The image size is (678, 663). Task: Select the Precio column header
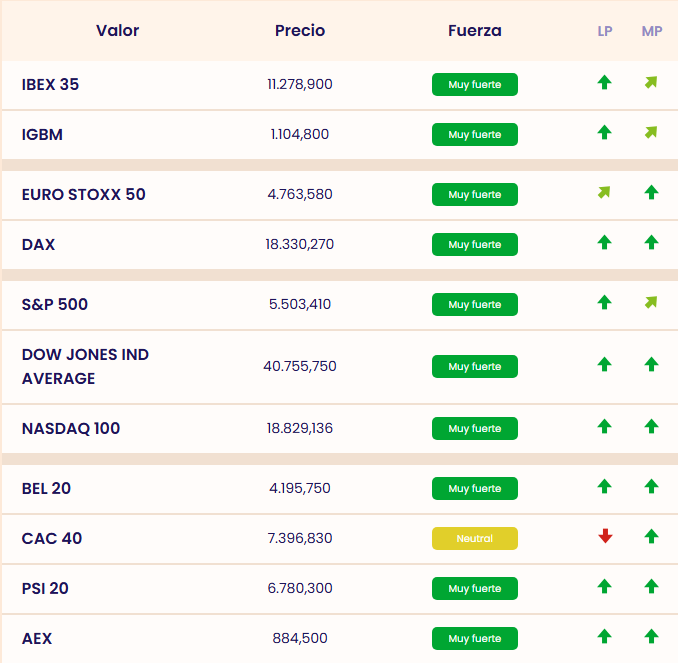tap(300, 31)
